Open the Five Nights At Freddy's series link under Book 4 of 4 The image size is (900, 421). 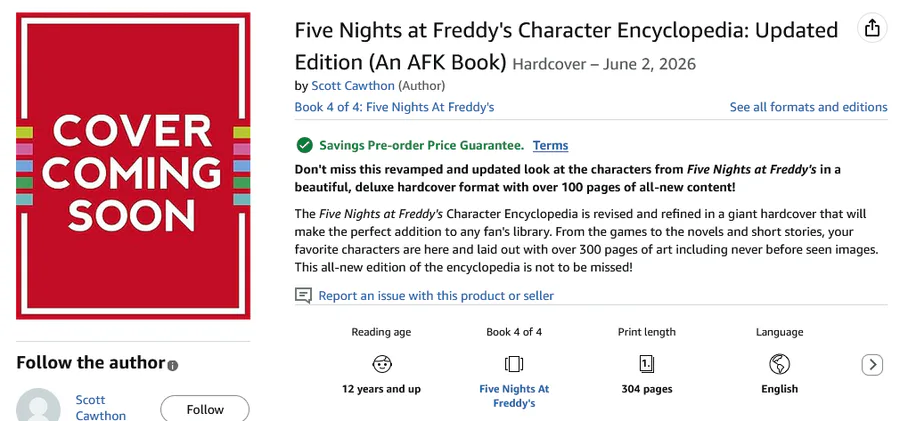[x=514, y=396]
